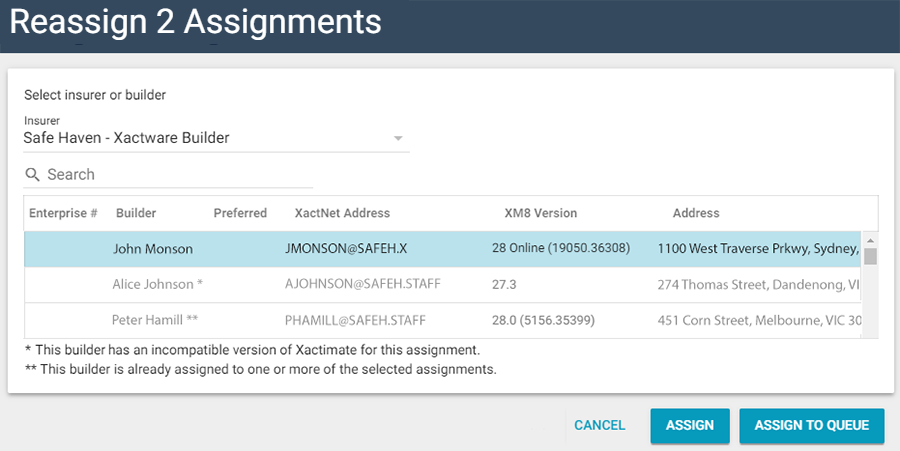Viewport: 900px width, 451px height.
Task: Select the Alice Johnson builder row
Action: pyautogui.click(x=158, y=284)
